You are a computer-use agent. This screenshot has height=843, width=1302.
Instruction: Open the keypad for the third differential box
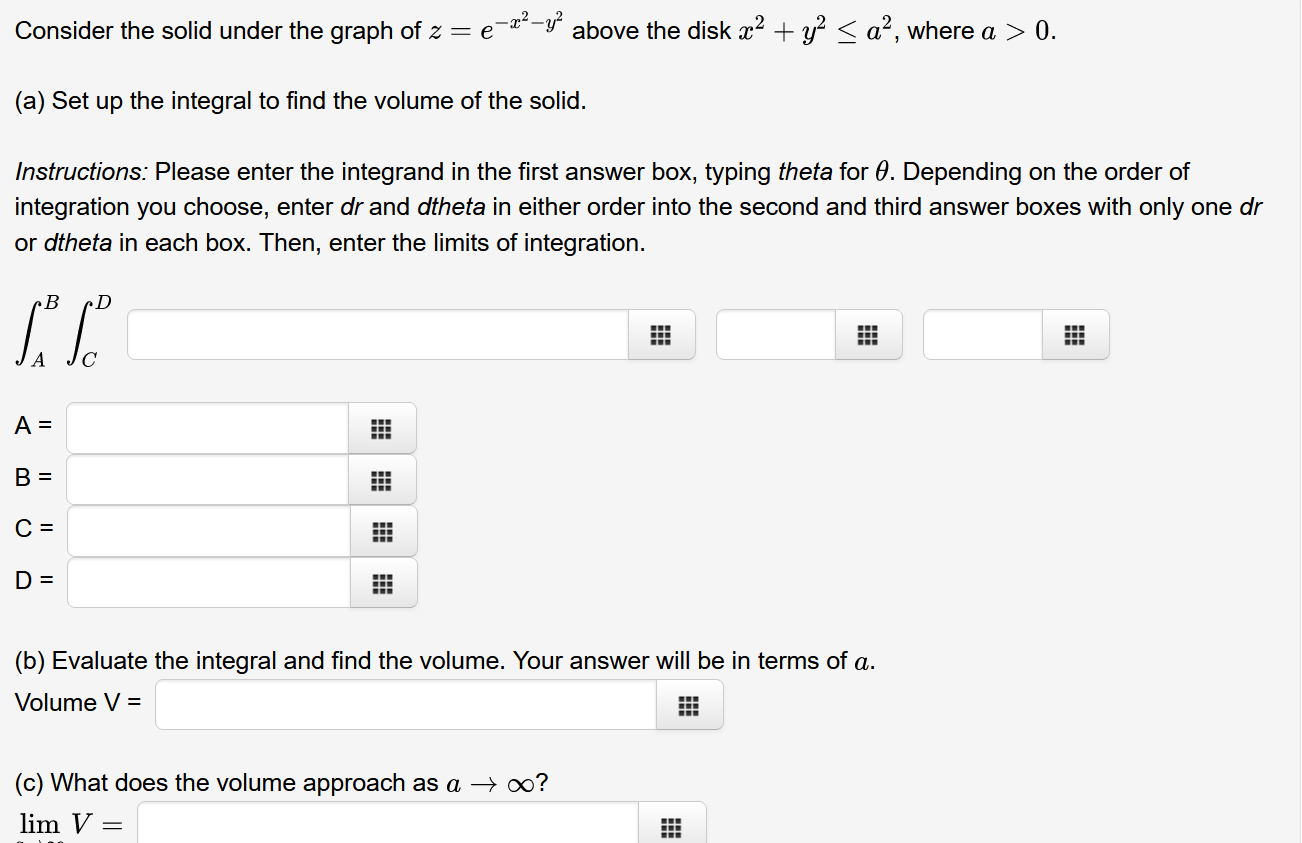tap(1074, 335)
